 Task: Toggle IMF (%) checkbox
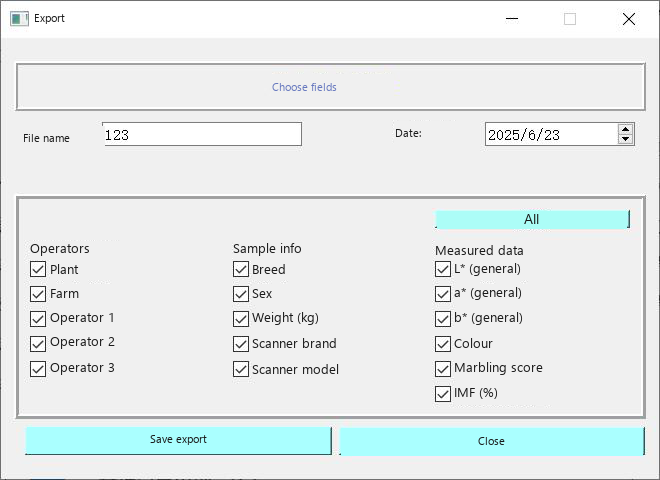[443, 394]
